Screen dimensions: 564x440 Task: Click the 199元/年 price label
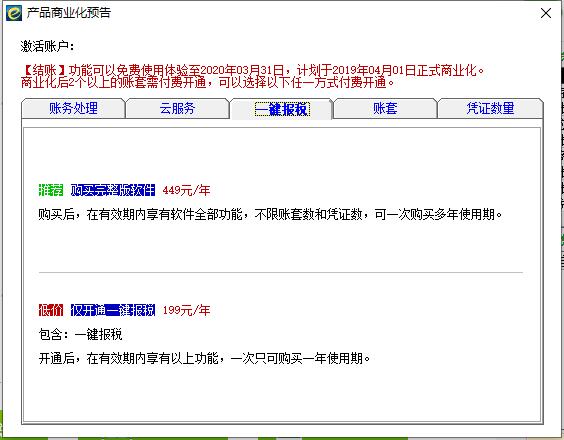click(x=186, y=310)
